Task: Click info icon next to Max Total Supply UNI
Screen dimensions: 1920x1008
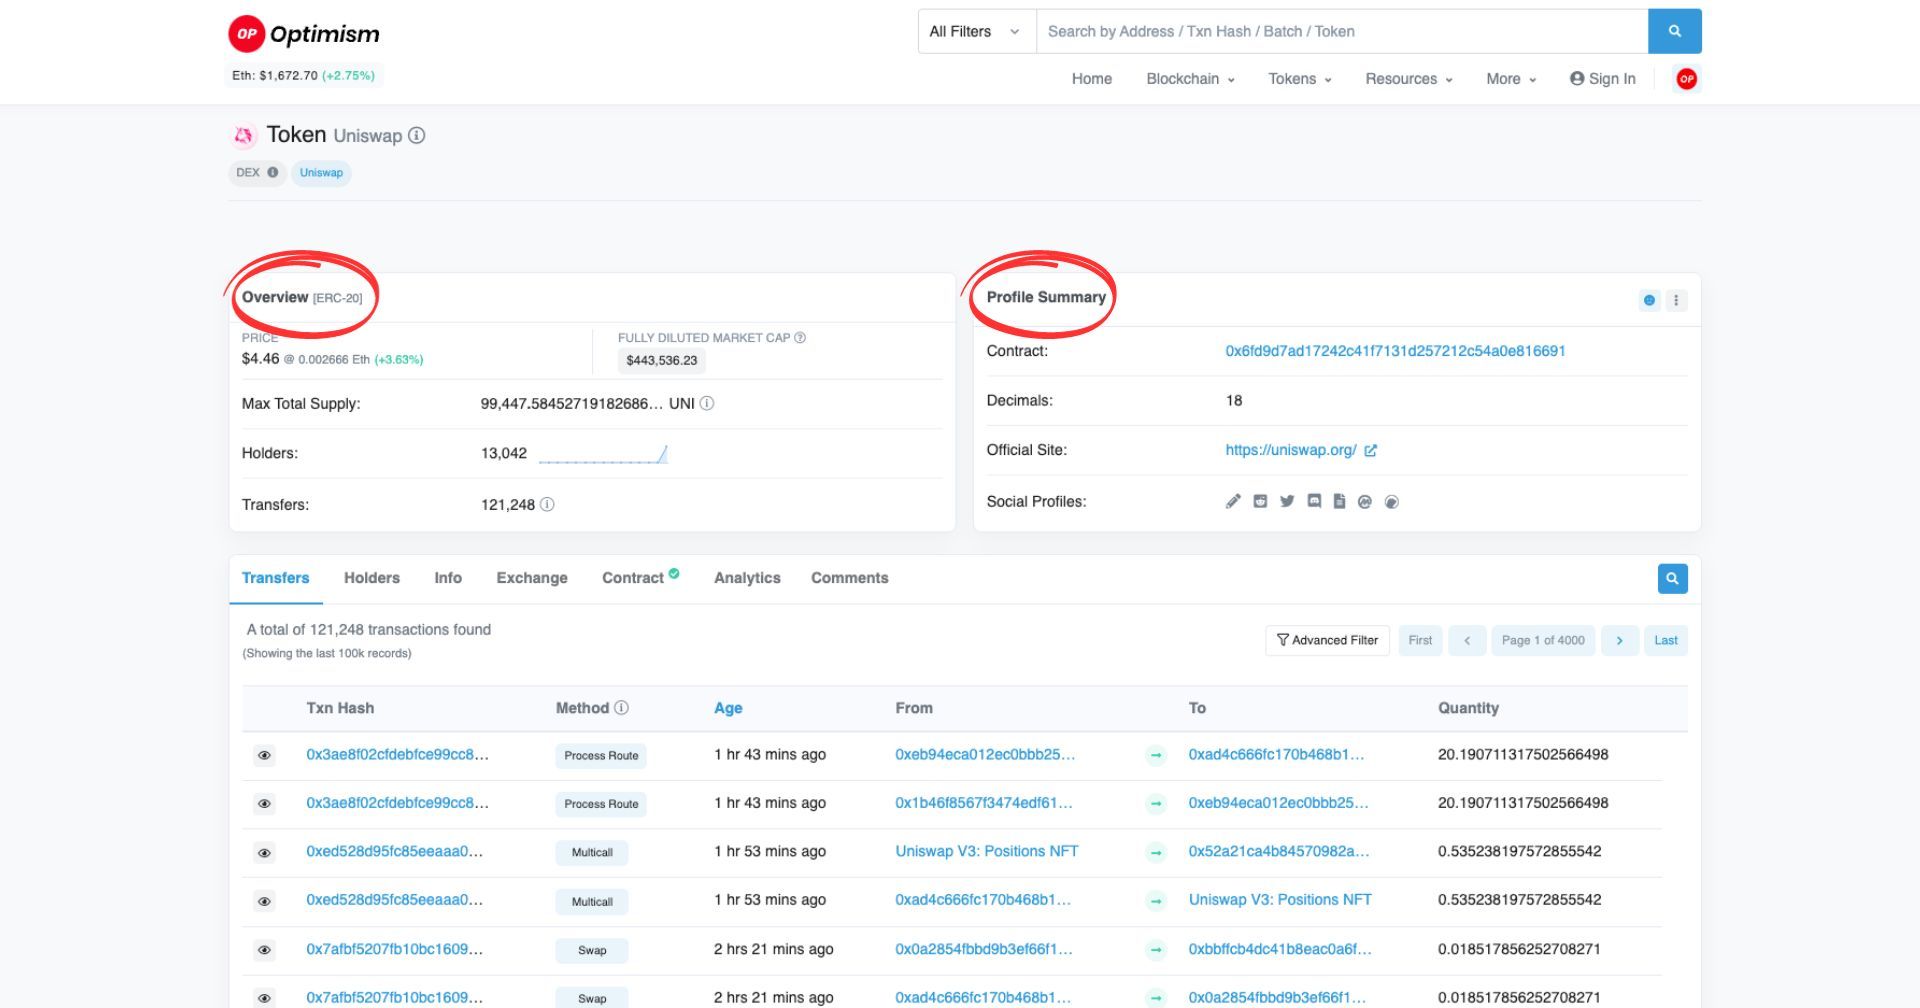Action: [x=707, y=404]
